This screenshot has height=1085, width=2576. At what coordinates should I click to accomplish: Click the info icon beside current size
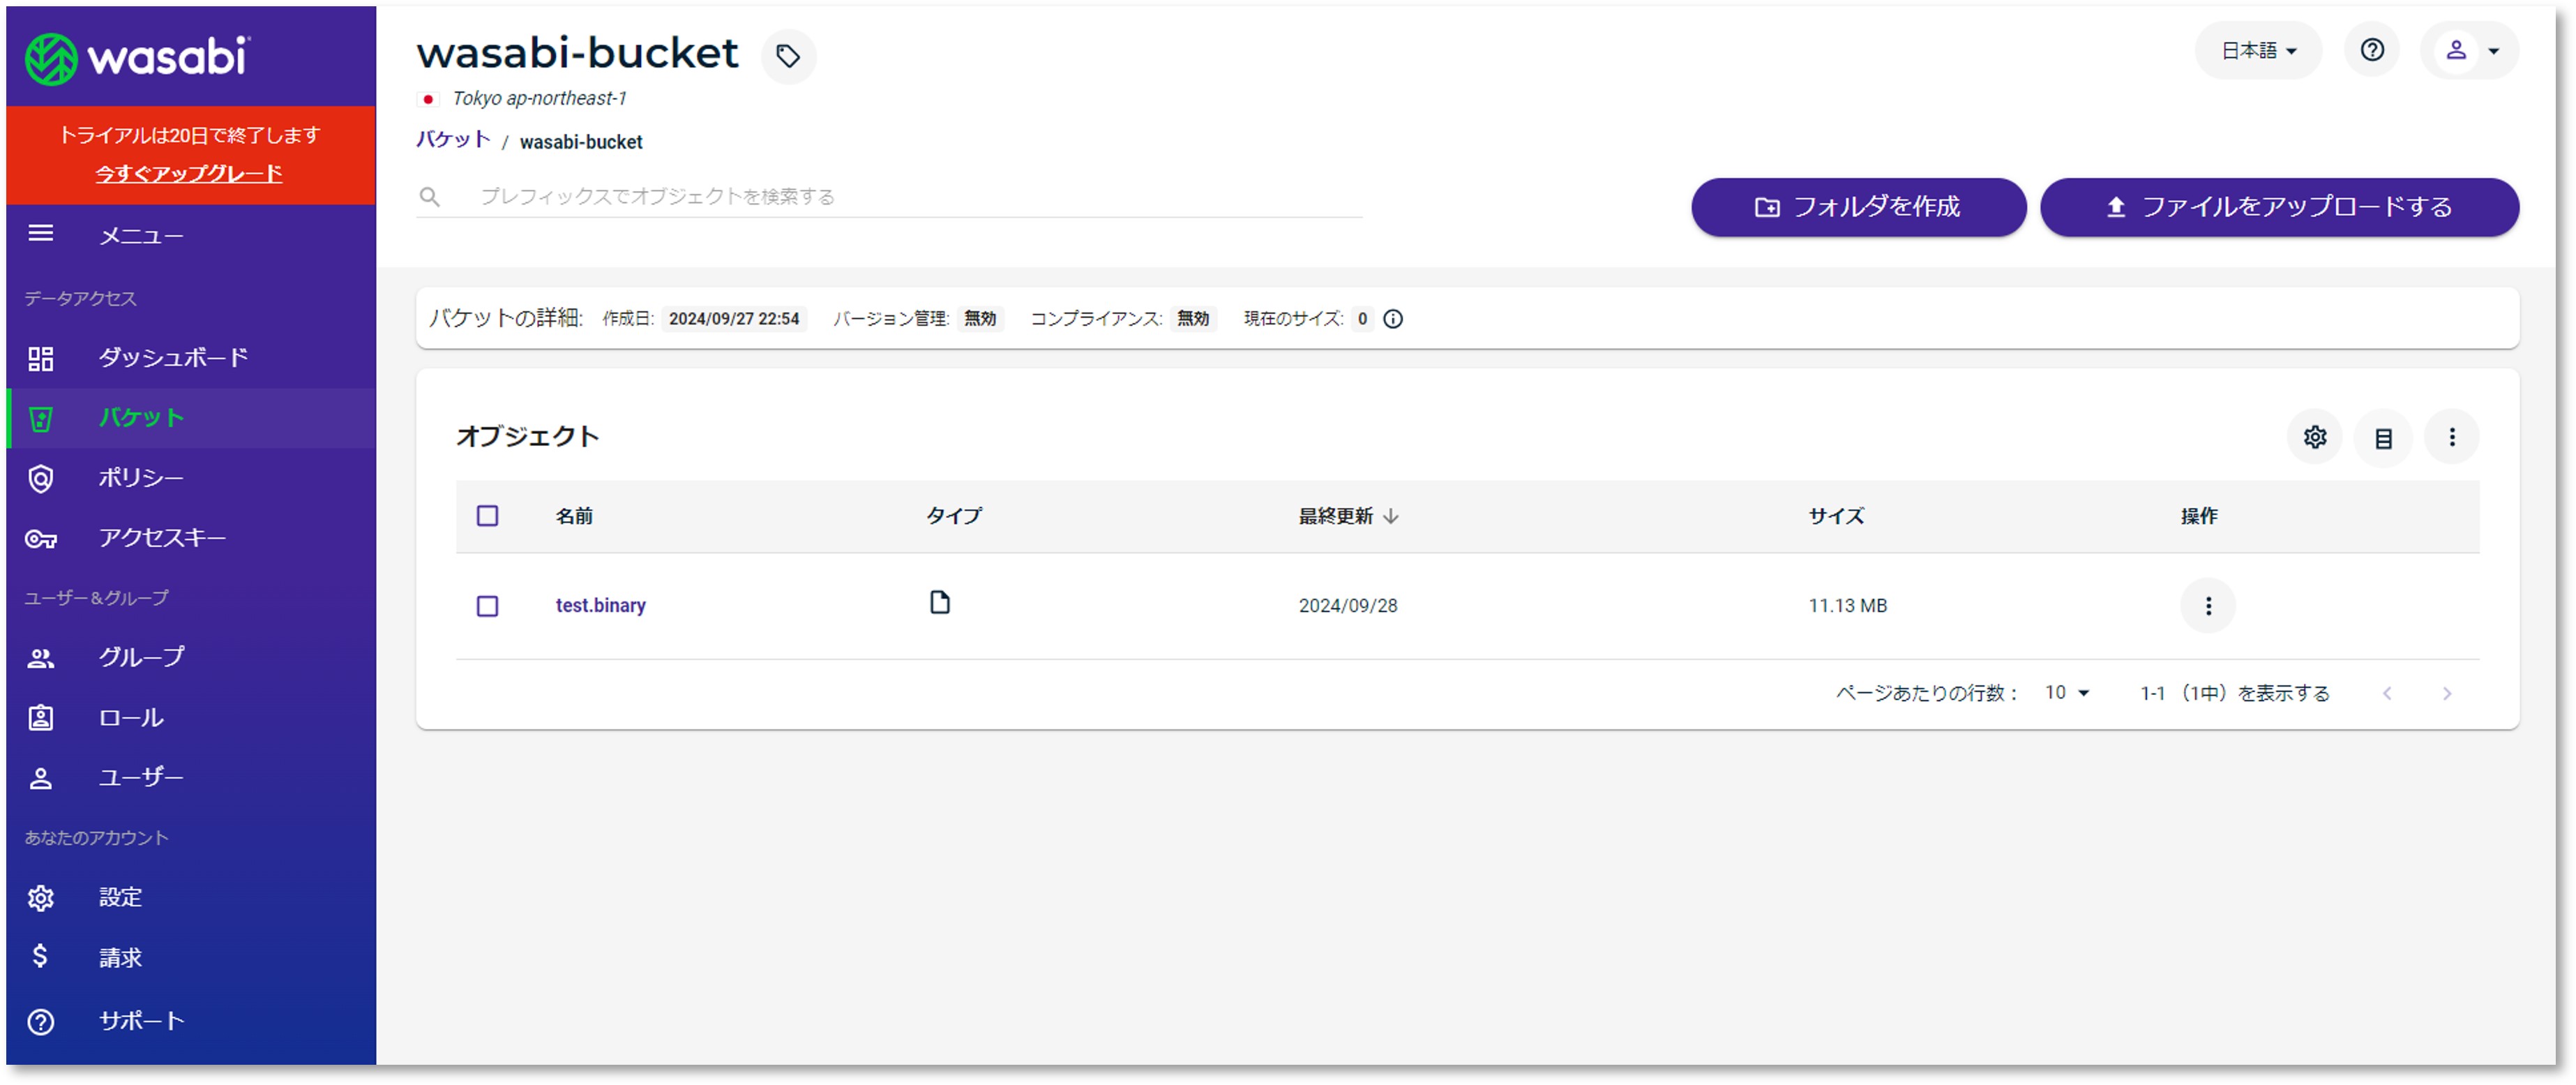[x=1392, y=319]
